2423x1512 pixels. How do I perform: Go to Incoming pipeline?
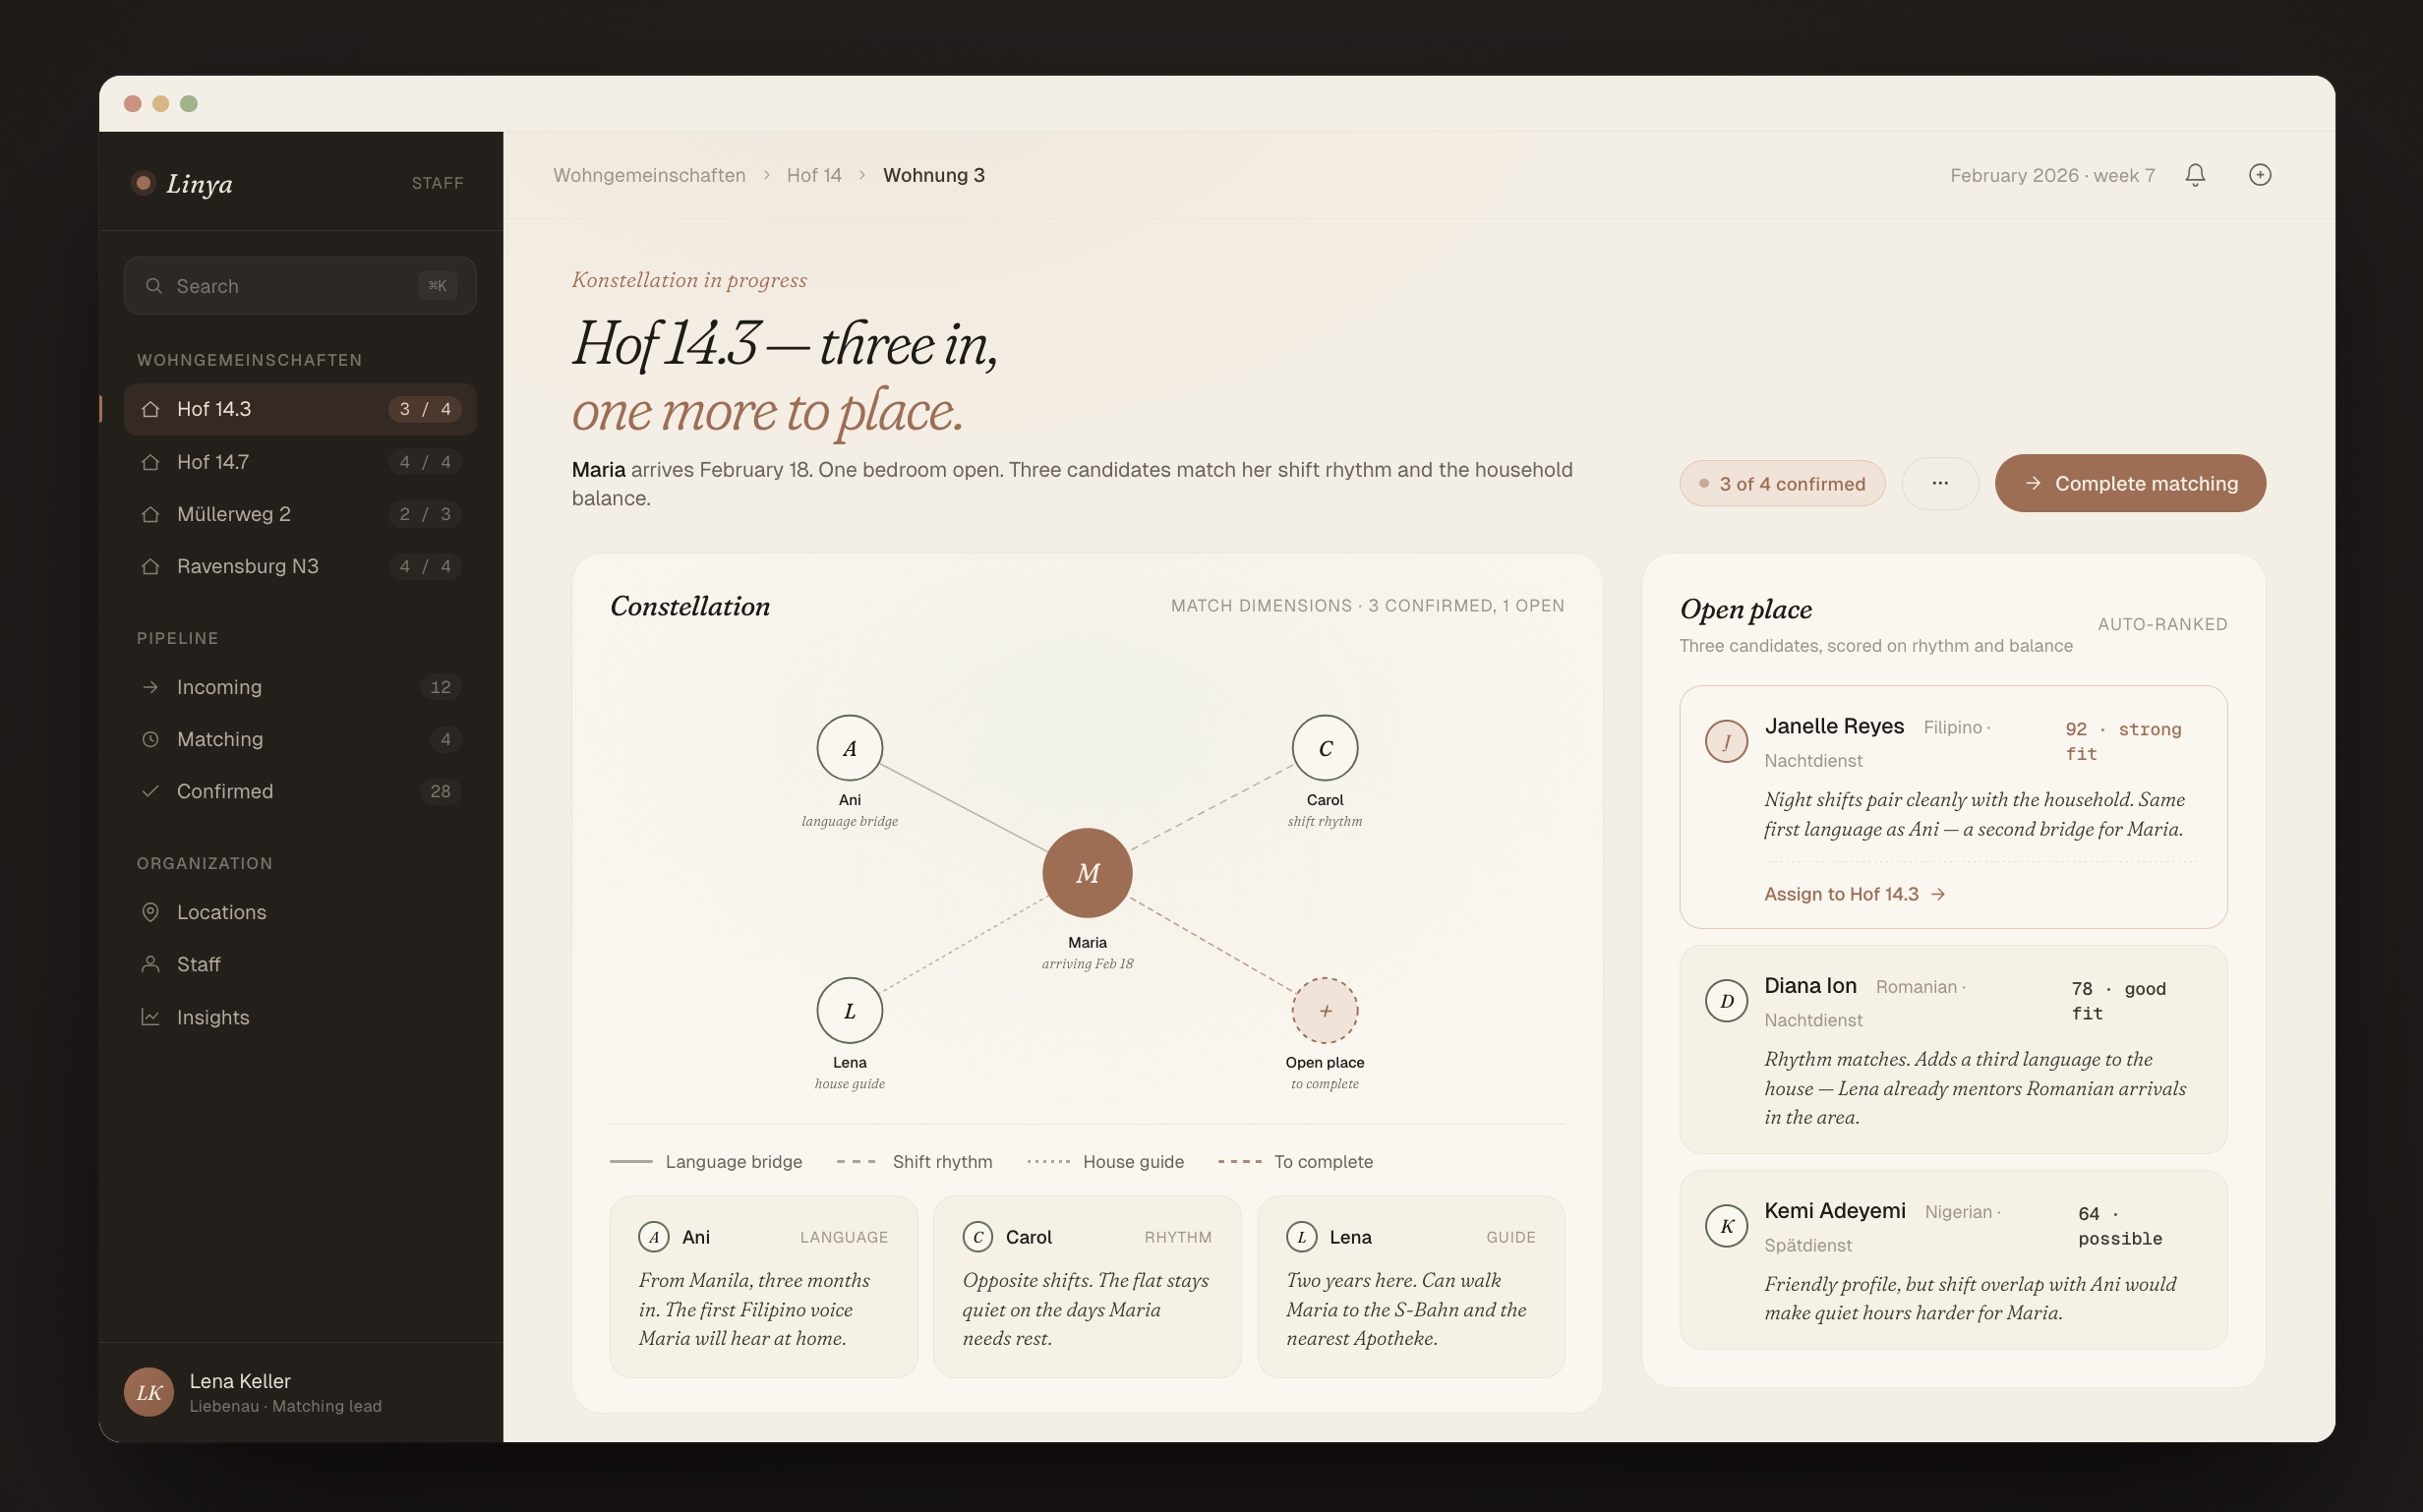300,687
